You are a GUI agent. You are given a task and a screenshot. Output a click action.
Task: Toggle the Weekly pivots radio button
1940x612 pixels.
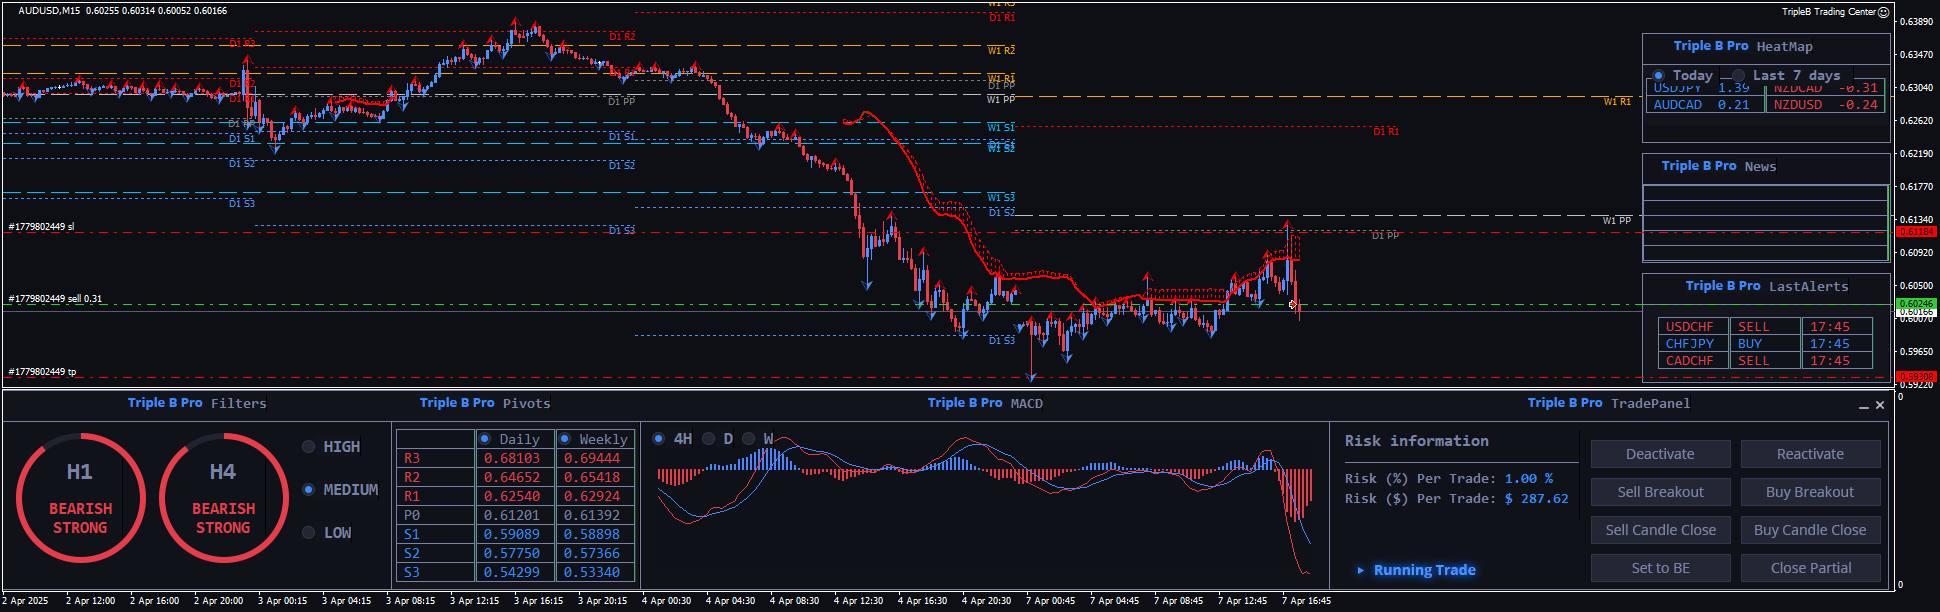(x=565, y=439)
